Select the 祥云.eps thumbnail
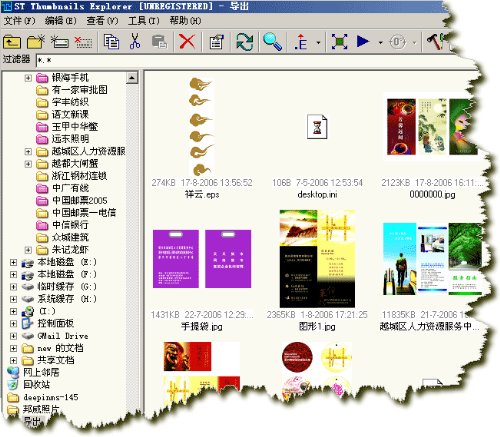The width and height of the screenshot is (500, 437). point(201,127)
